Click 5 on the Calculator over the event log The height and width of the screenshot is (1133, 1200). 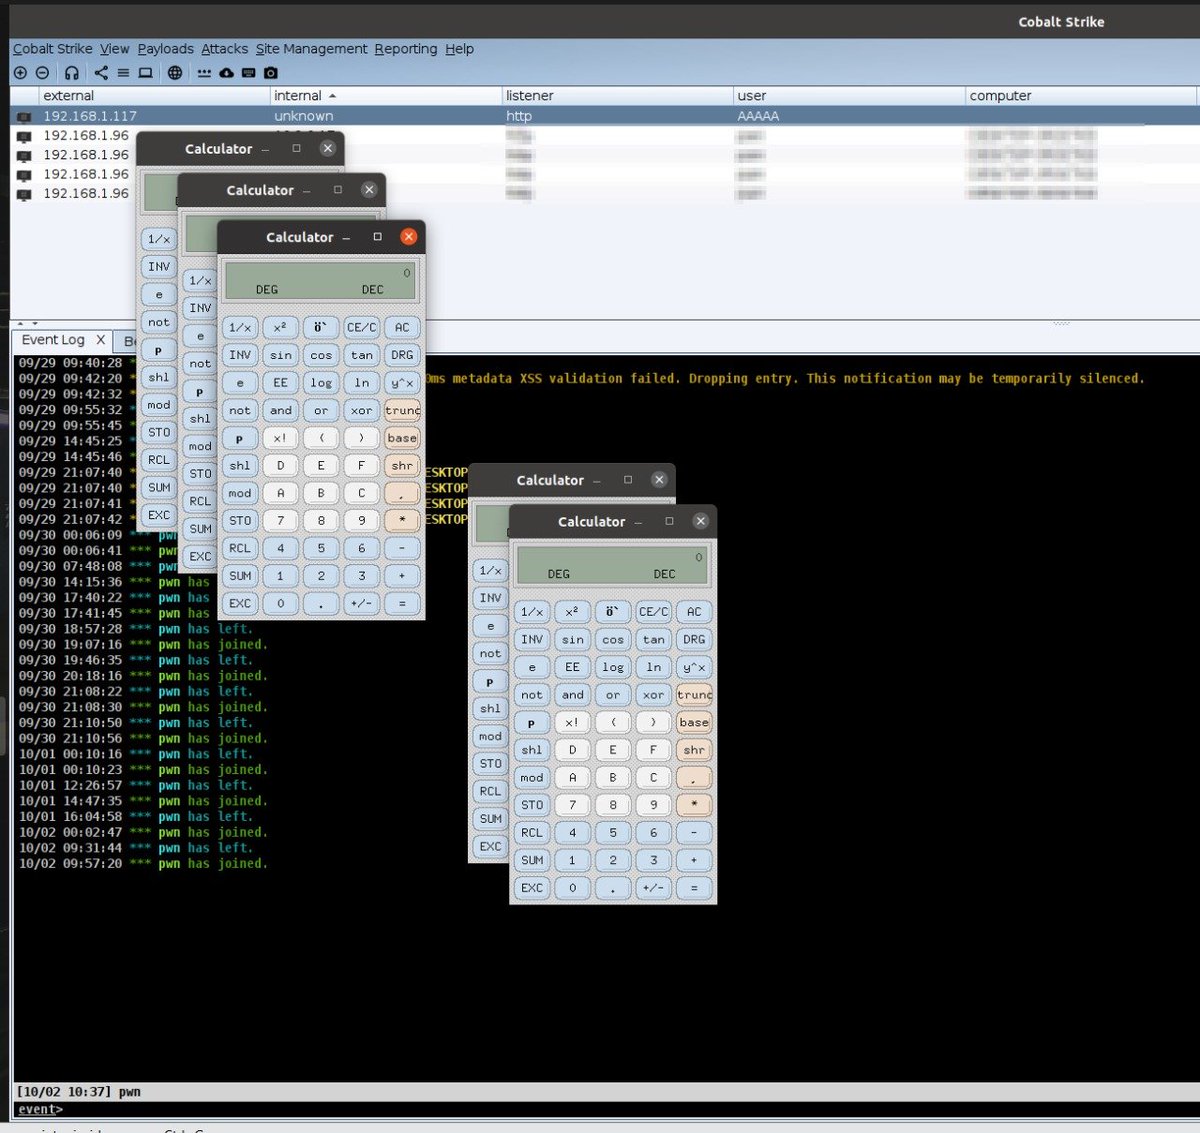[x=613, y=833]
